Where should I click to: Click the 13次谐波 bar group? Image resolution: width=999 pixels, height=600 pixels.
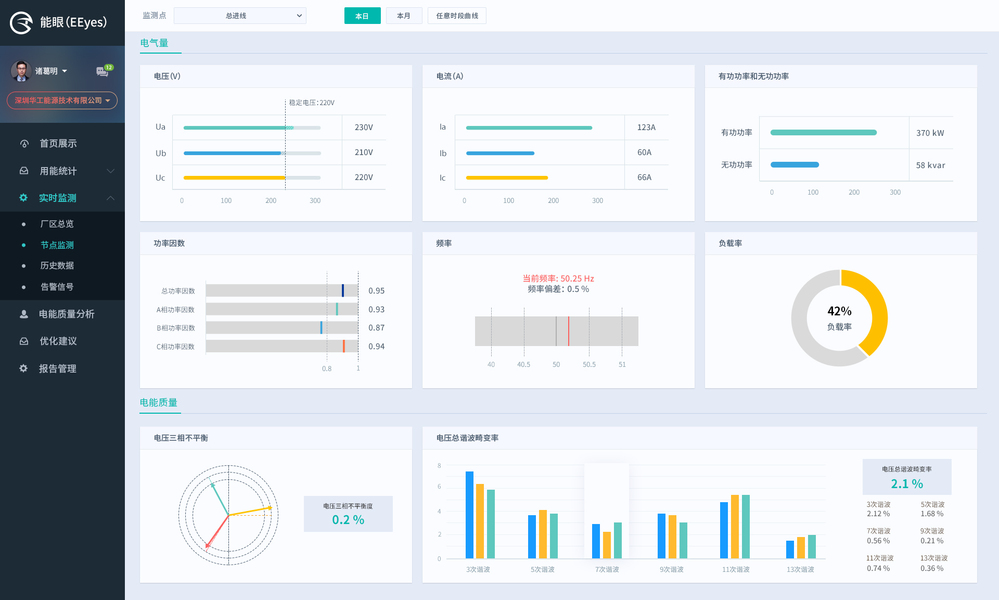pos(800,546)
